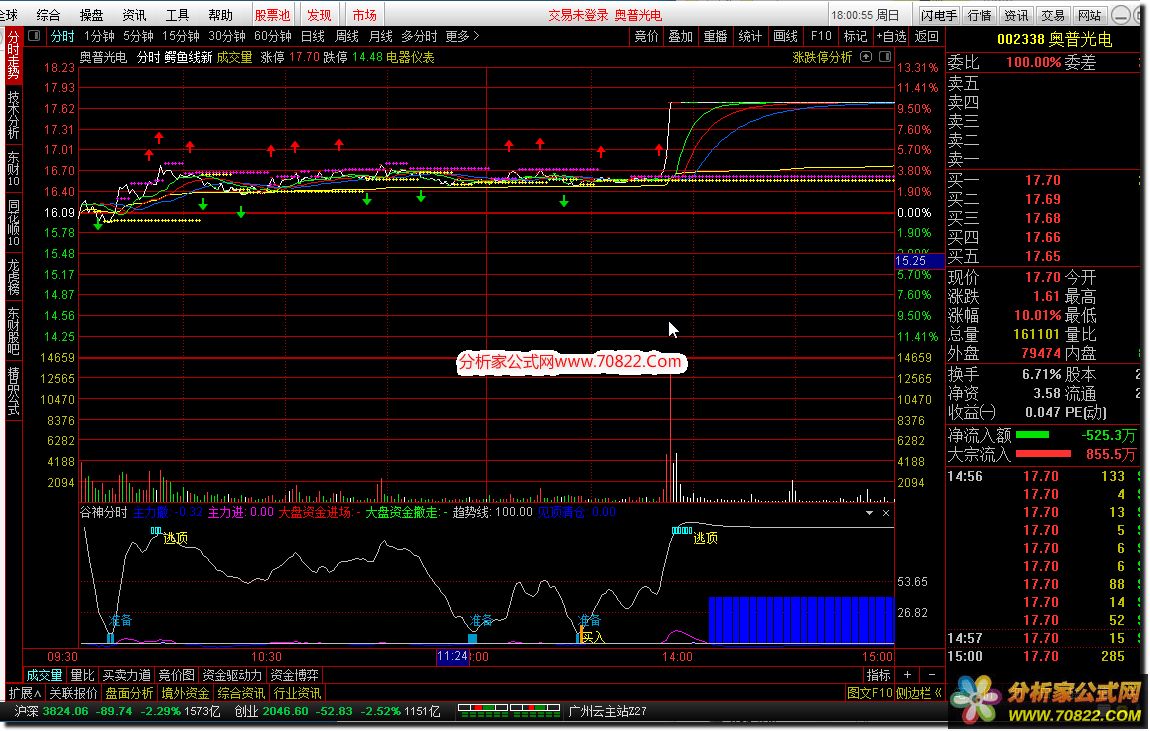Open the 东财10 sidebar tab
Image resolution: width=1150 pixels, height=731 pixels.
[13, 169]
